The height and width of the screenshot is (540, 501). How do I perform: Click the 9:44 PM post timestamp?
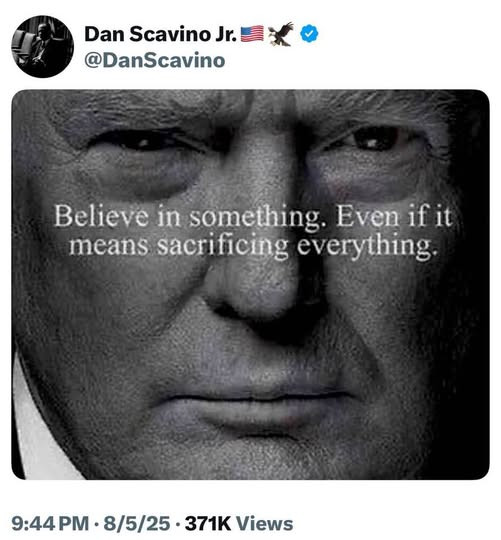(50, 523)
